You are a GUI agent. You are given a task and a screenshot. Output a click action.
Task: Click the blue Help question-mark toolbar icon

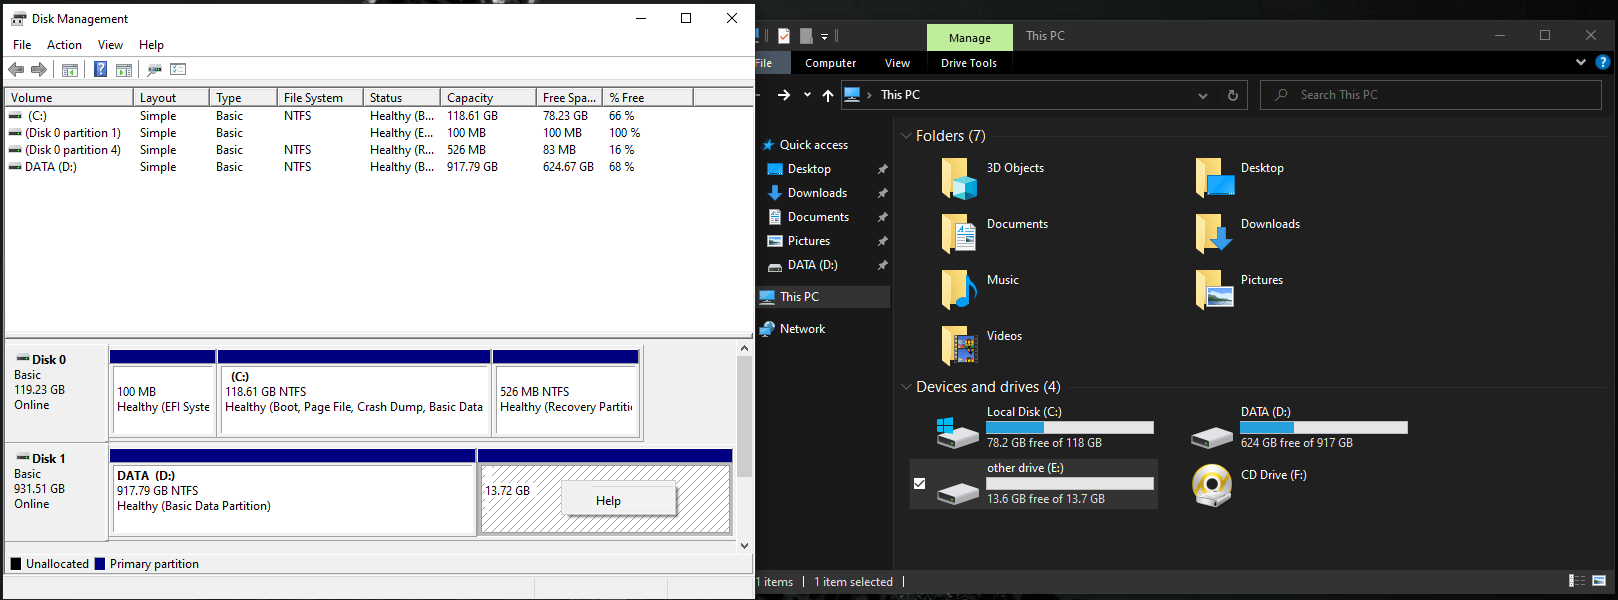point(100,69)
